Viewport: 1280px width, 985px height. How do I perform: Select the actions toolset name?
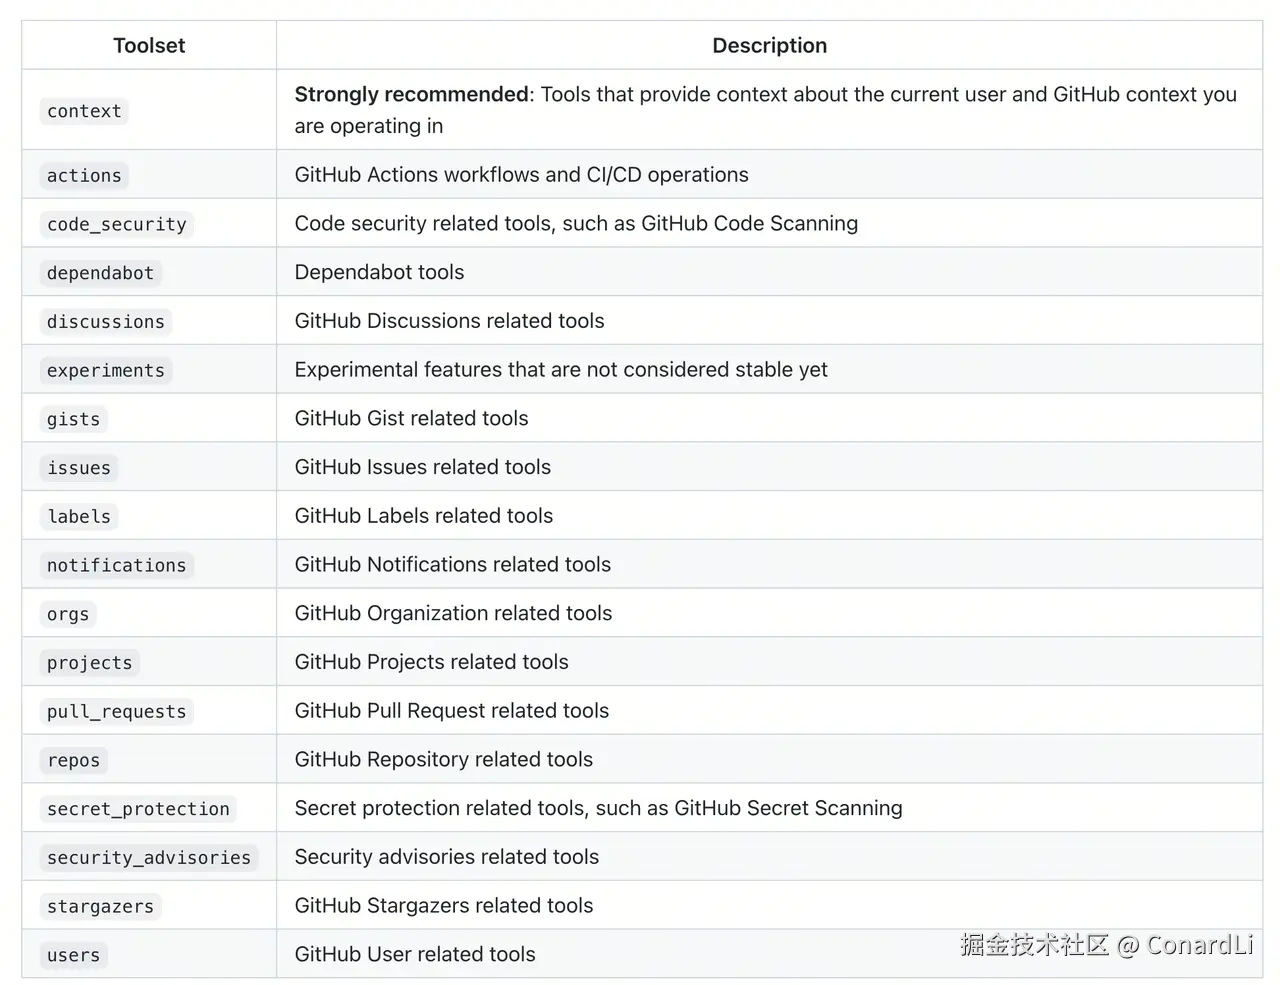coord(84,176)
